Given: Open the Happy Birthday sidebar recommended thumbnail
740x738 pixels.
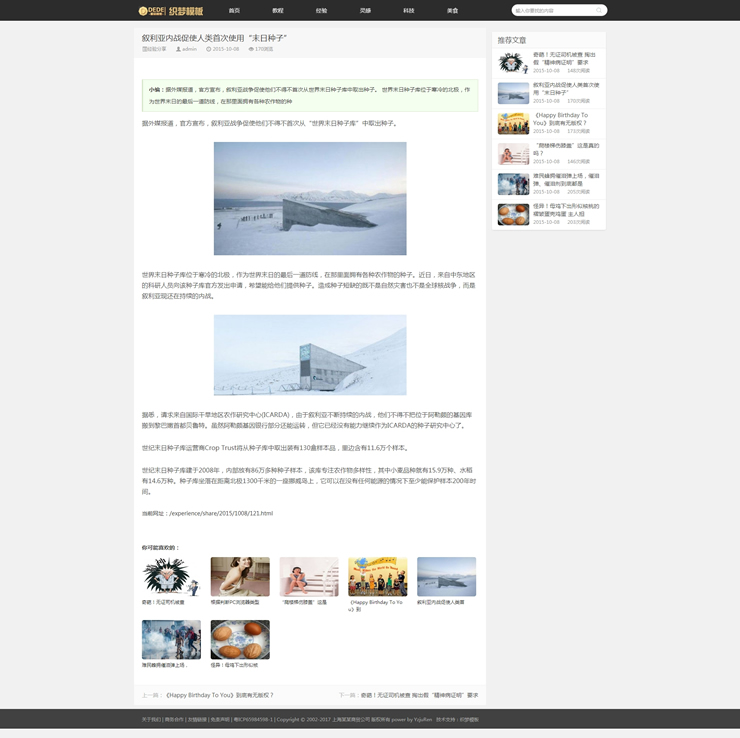Looking at the screenshot, I should click(x=513, y=123).
